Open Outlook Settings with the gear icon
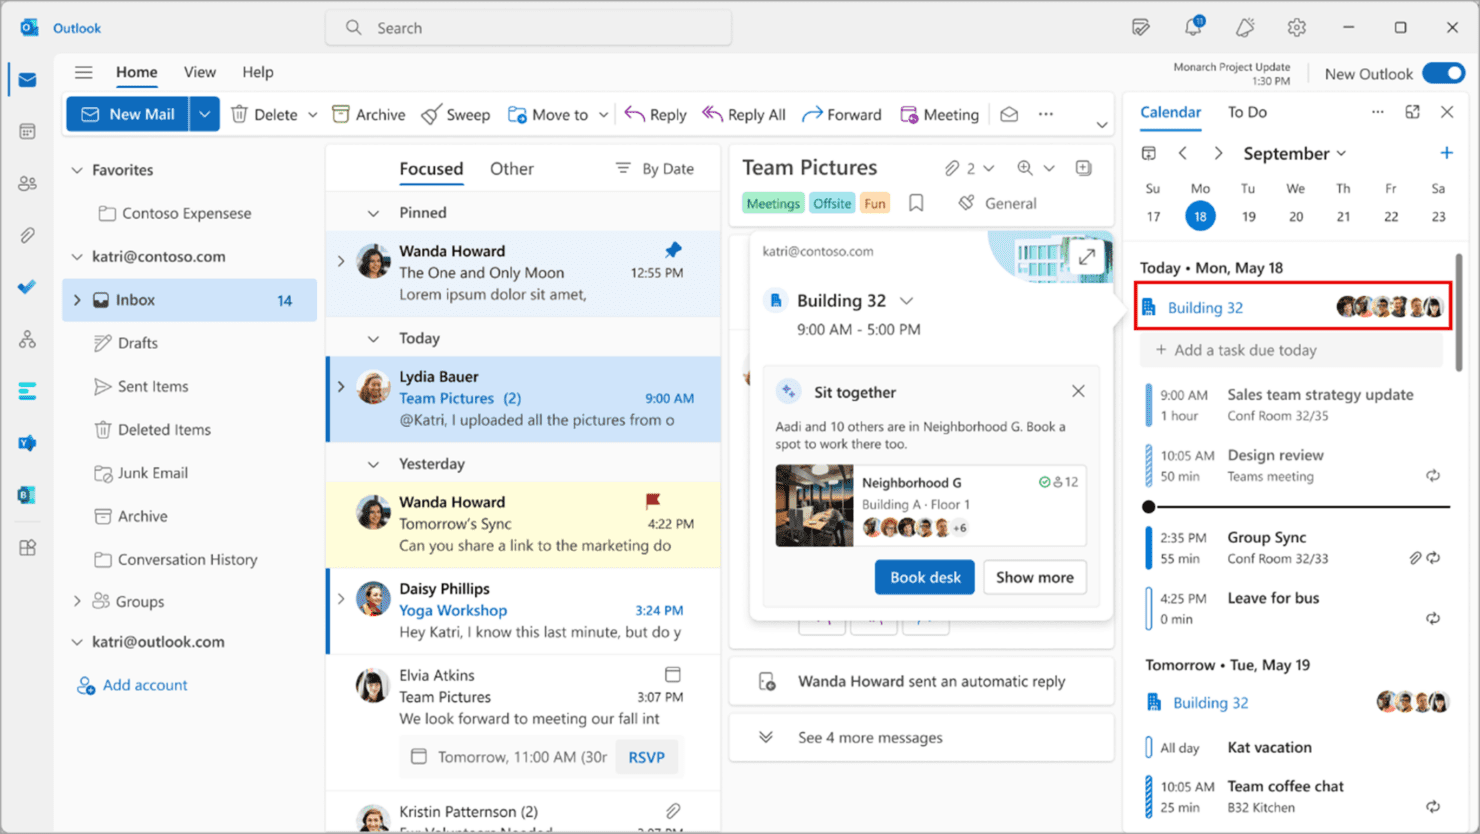The image size is (1480, 834). coord(1296,27)
